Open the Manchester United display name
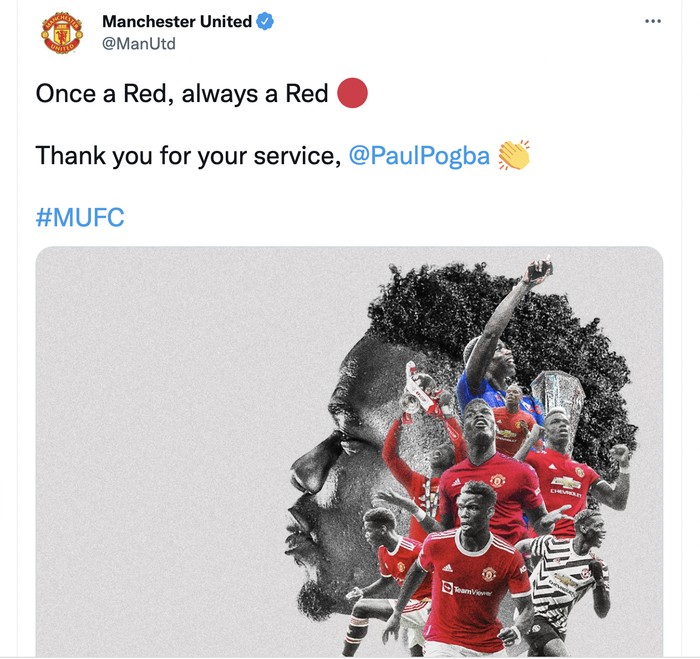The width and height of the screenshot is (700, 659). pos(177,21)
